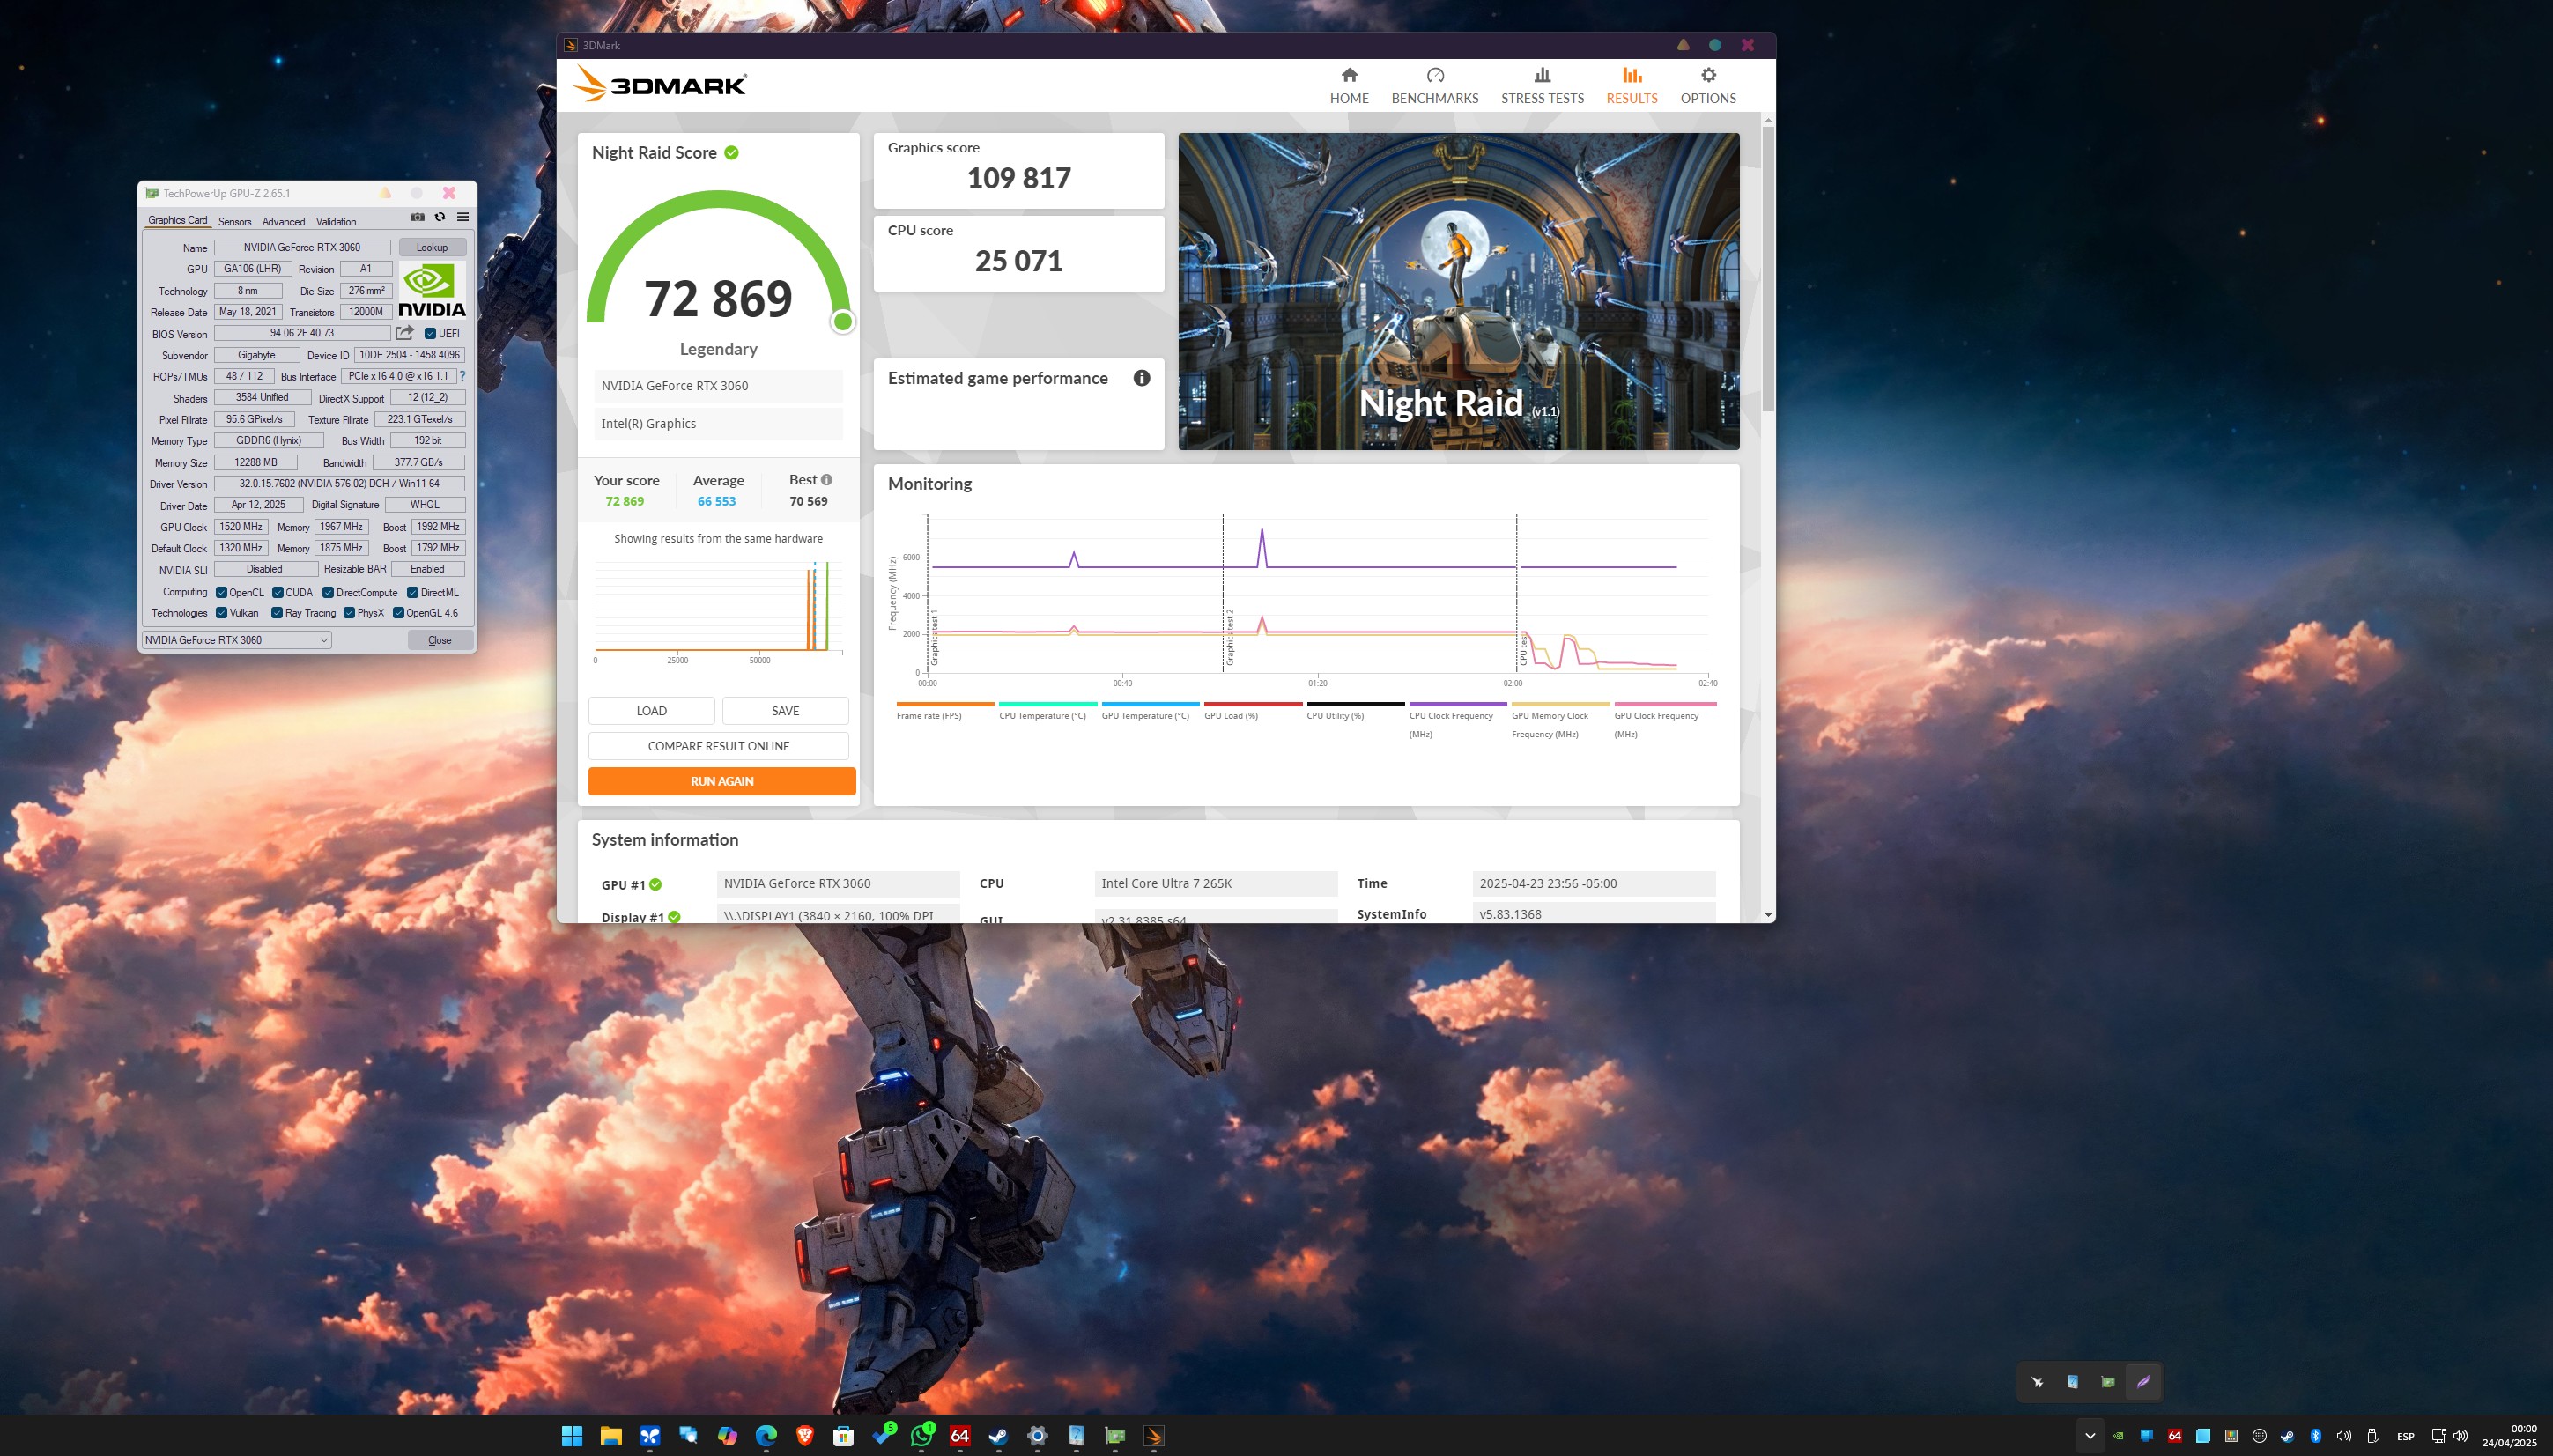Toggle the Ray Tracing checkbox
Screen dimensions: 2553x1456
pyautogui.click(x=277, y=613)
